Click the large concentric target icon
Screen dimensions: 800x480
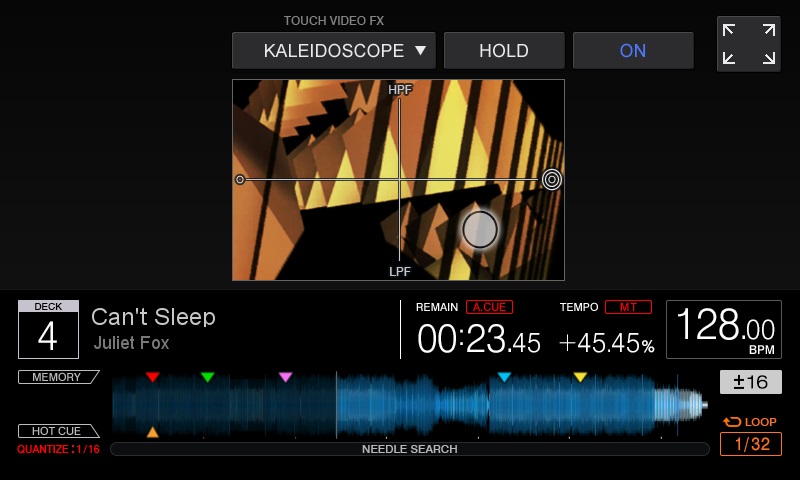pyautogui.click(x=552, y=180)
